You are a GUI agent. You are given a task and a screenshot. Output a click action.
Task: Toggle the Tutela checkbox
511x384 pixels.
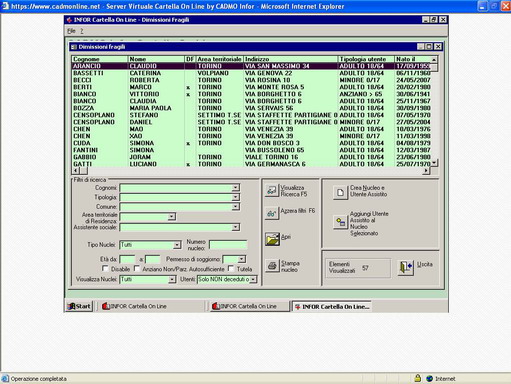pos(231,268)
